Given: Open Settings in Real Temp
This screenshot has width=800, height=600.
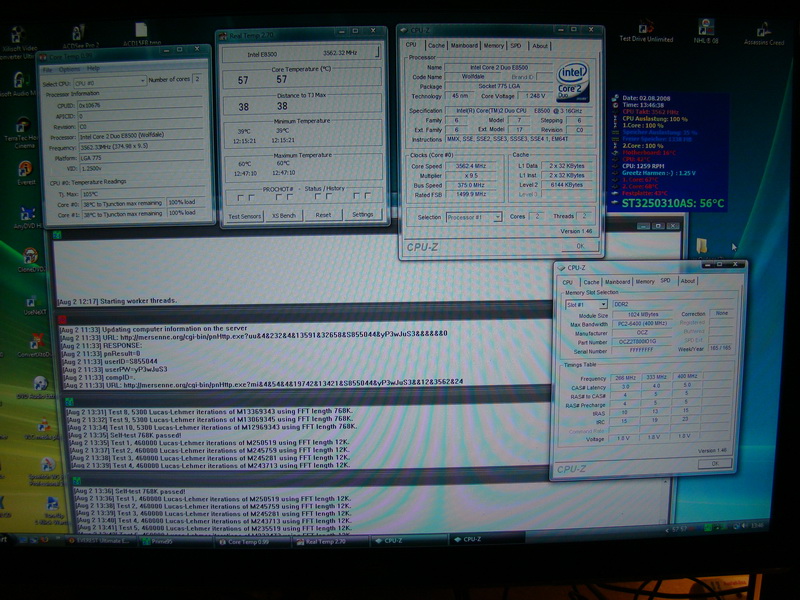Looking at the screenshot, I should 362,215.
